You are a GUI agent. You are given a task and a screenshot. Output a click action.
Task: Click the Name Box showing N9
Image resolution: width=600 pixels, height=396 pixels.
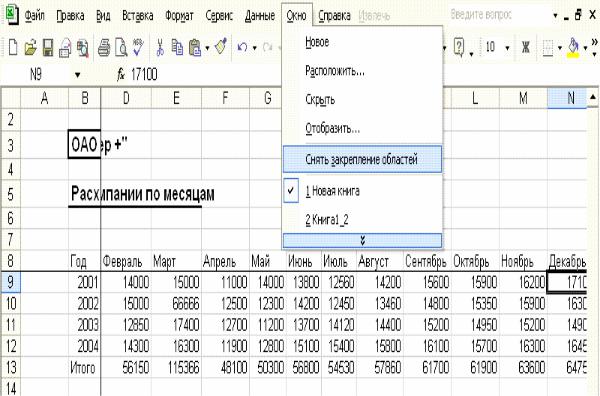[x=36, y=75]
